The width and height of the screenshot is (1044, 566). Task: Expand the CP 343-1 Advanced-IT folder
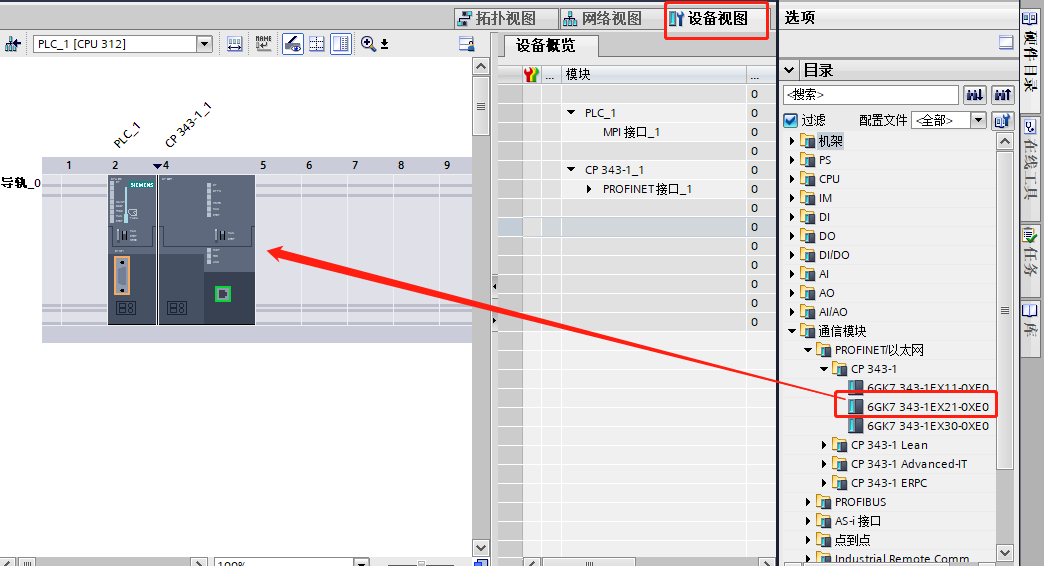coord(824,463)
